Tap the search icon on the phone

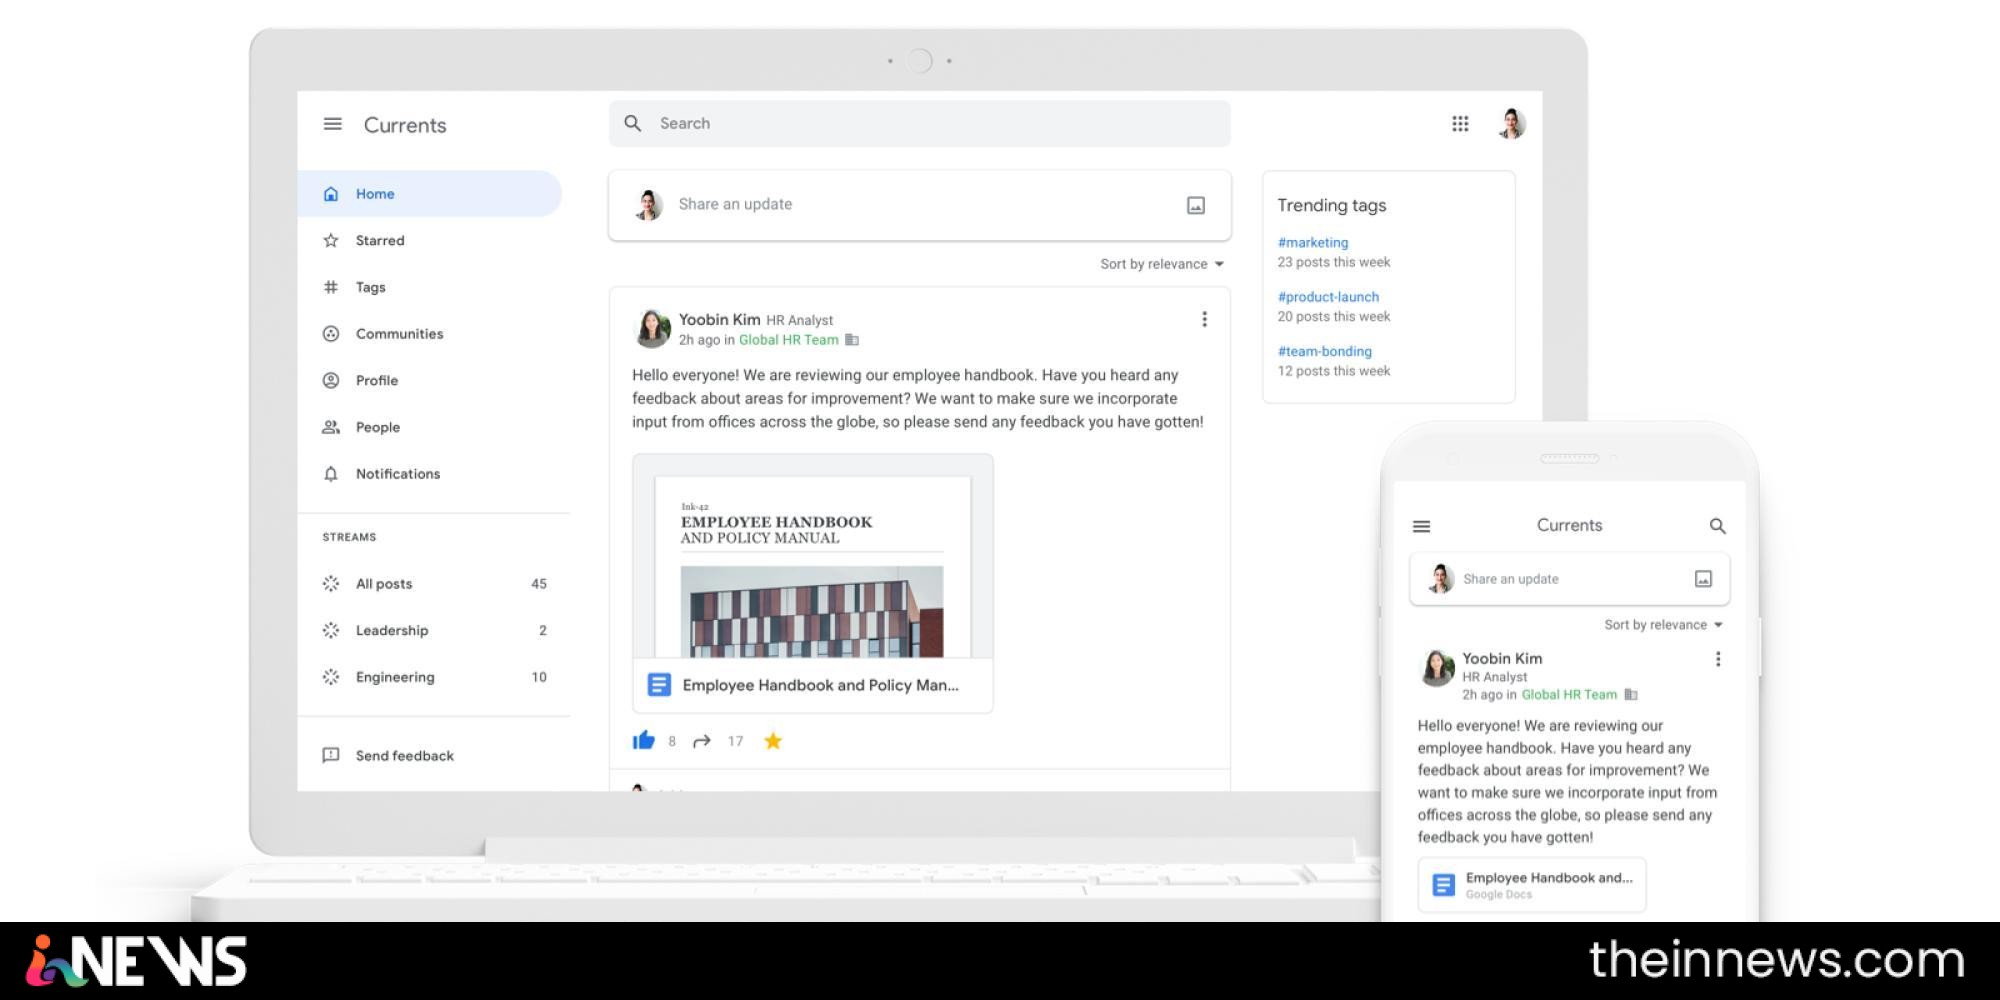tap(1718, 526)
